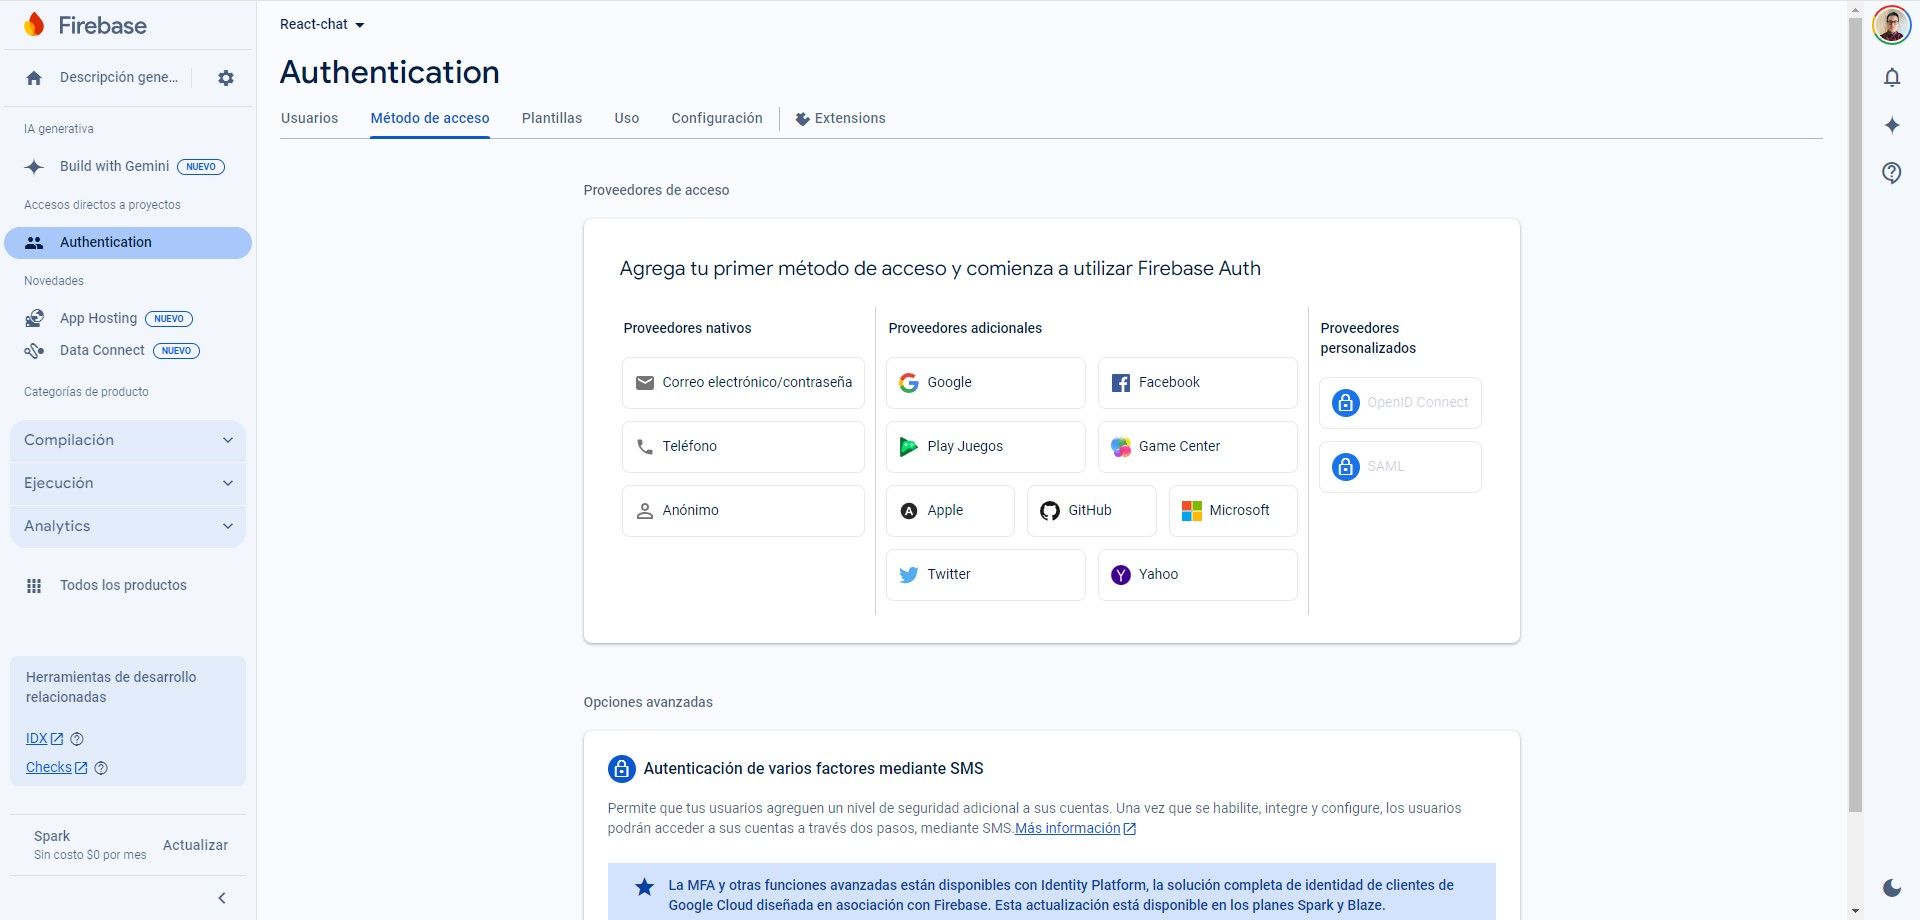Open the Uso tab
This screenshot has width=1920, height=920.
627,118
